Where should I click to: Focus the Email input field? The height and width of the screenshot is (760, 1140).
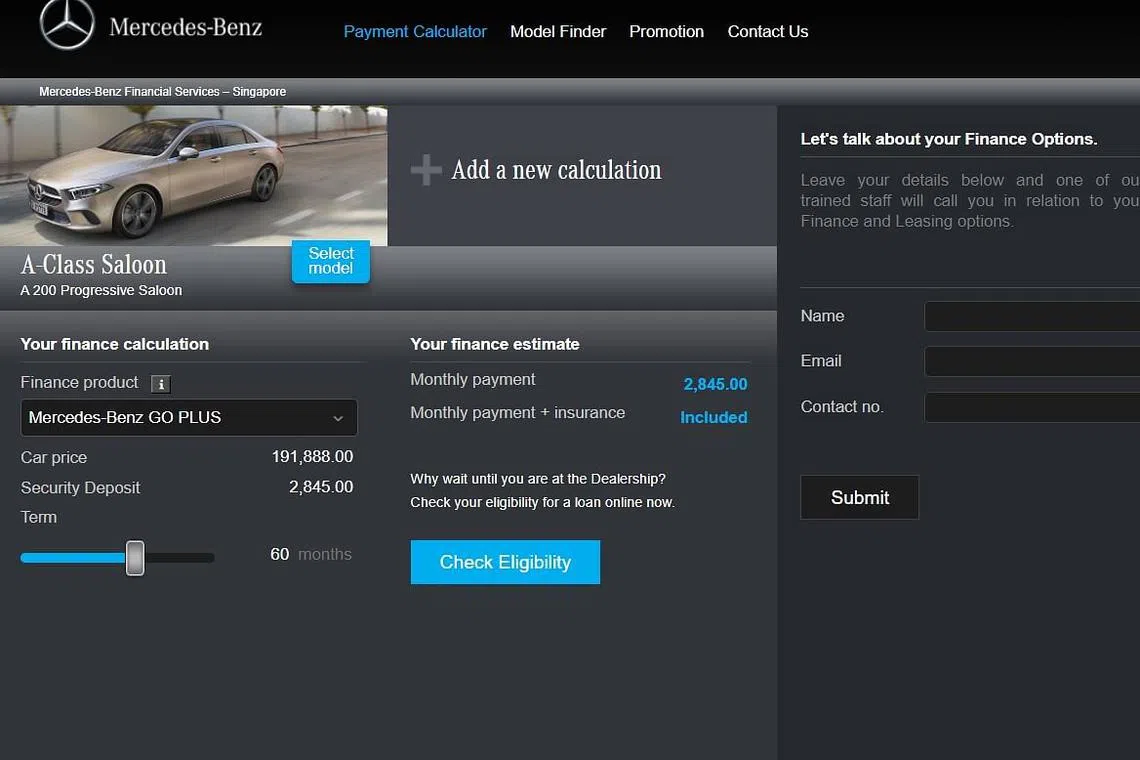coord(1031,362)
